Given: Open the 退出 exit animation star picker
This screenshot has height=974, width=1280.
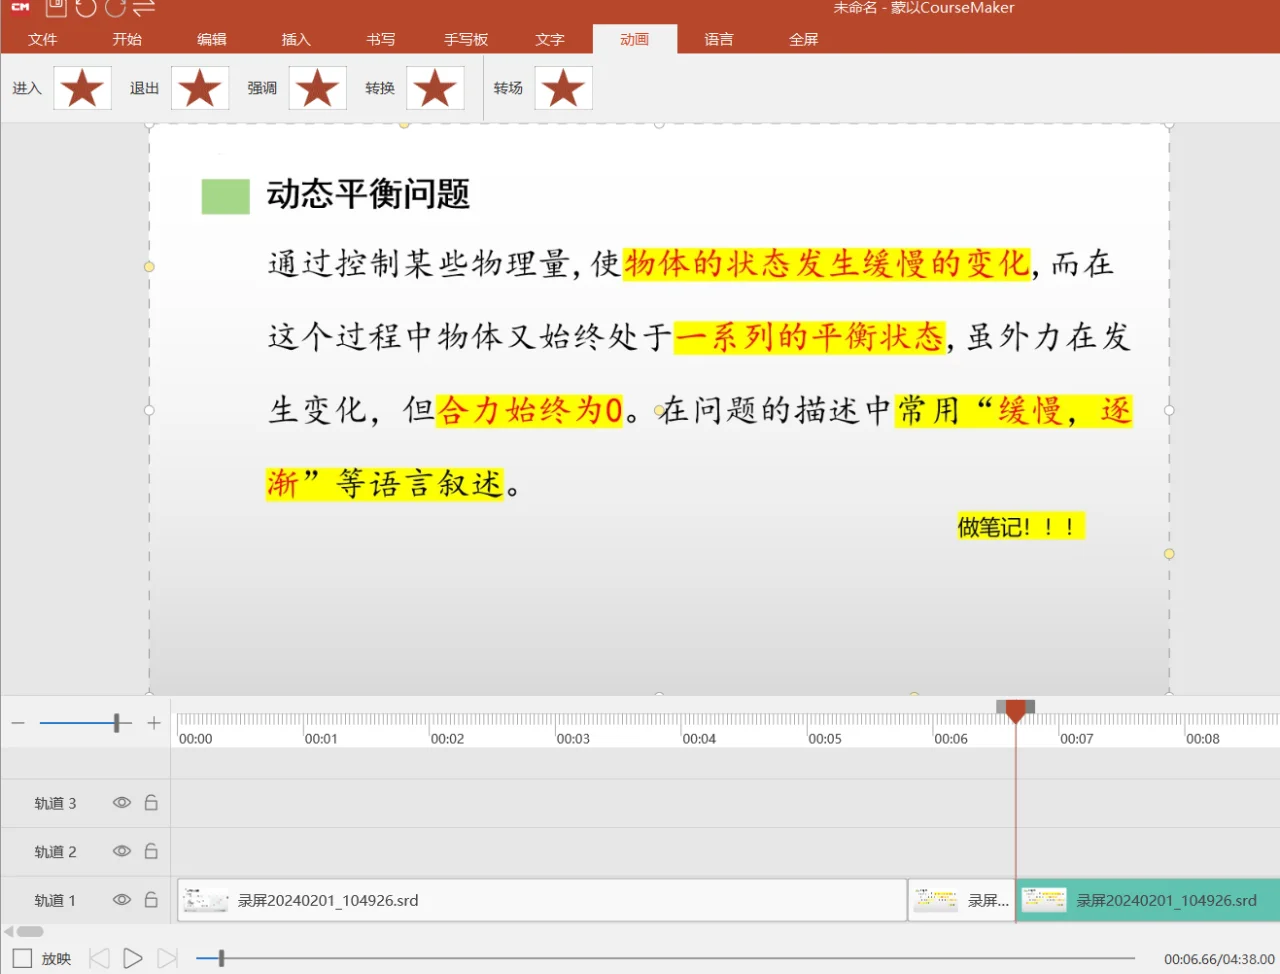Looking at the screenshot, I should click(199, 88).
